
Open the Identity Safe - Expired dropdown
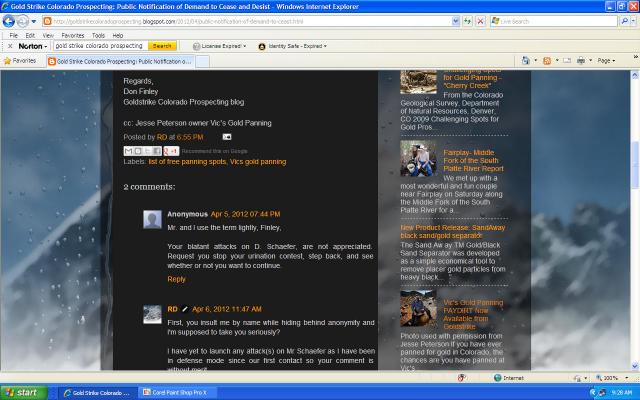(293, 46)
